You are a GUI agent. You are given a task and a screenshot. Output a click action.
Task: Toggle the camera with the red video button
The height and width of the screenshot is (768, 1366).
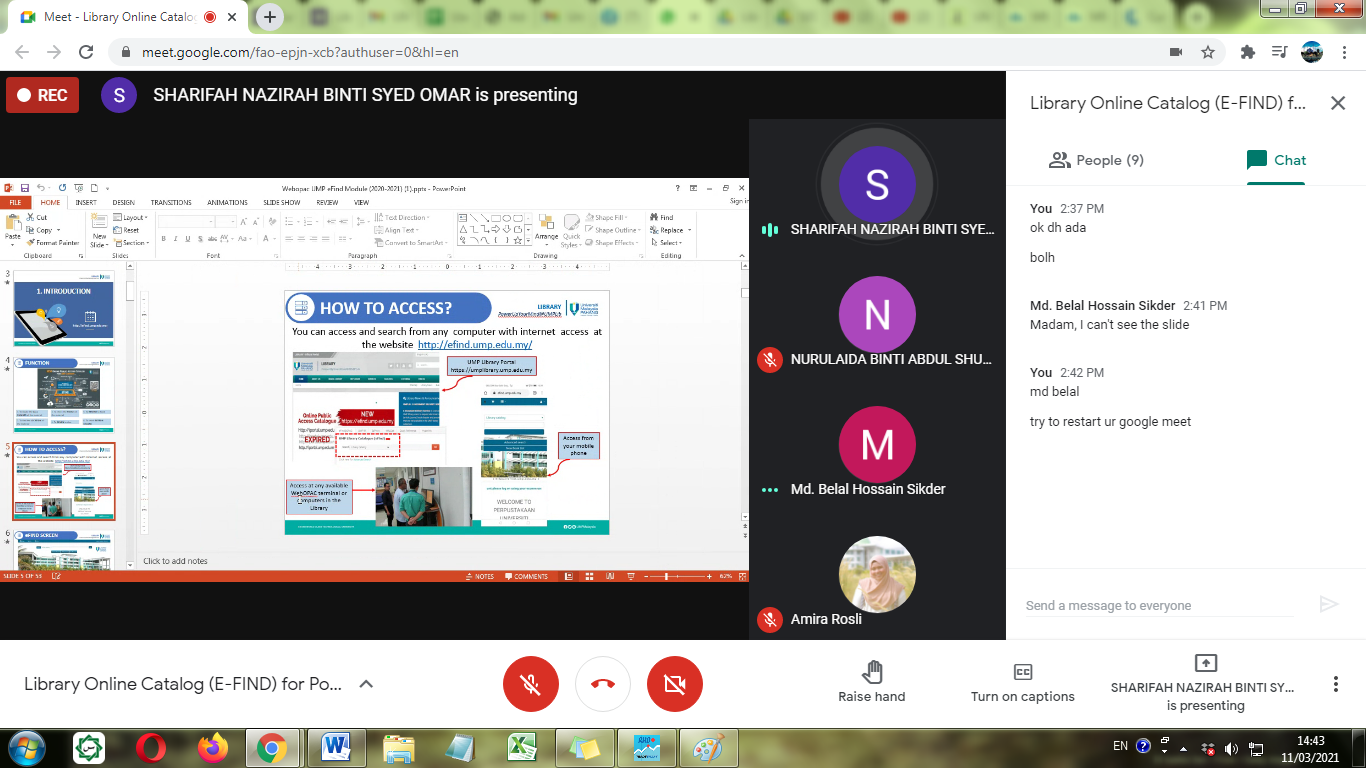tap(675, 685)
